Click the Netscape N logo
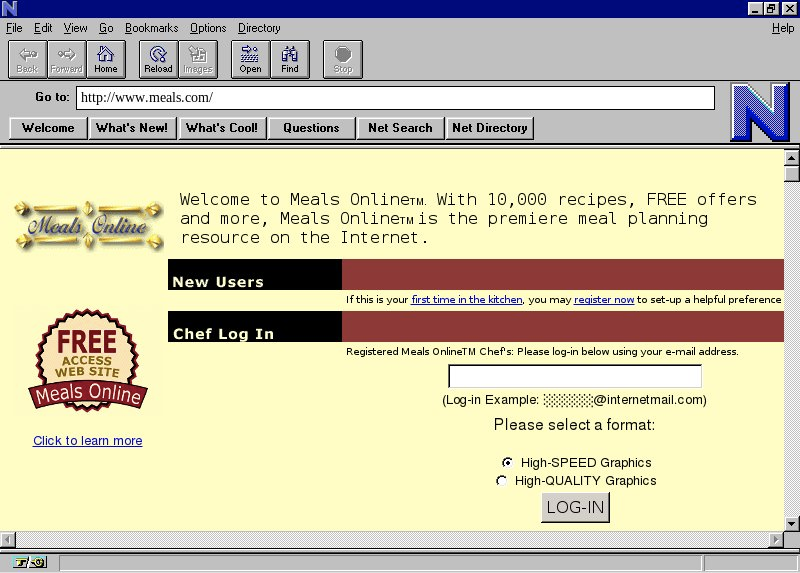The width and height of the screenshot is (800, 573). tap(759, 113)
